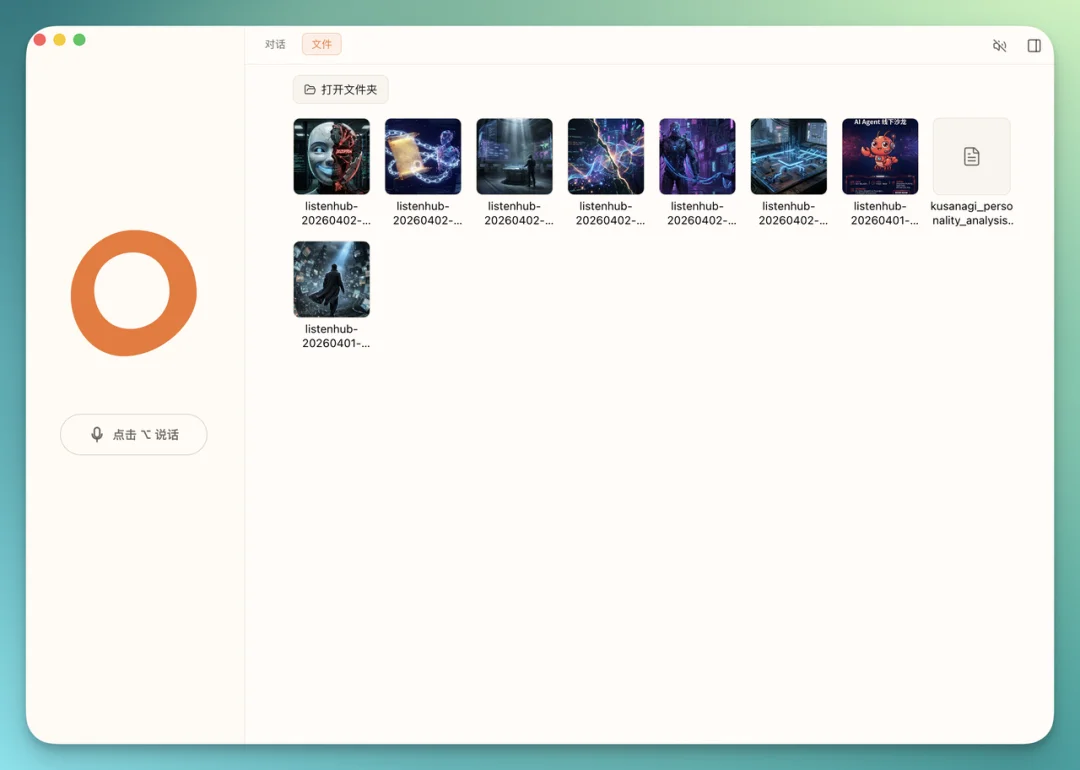Image resolution: width=1080 pixels, height=770 pixels.
Task: Open the glowing blue circuit table thumbnail
Action: (789, 156)
